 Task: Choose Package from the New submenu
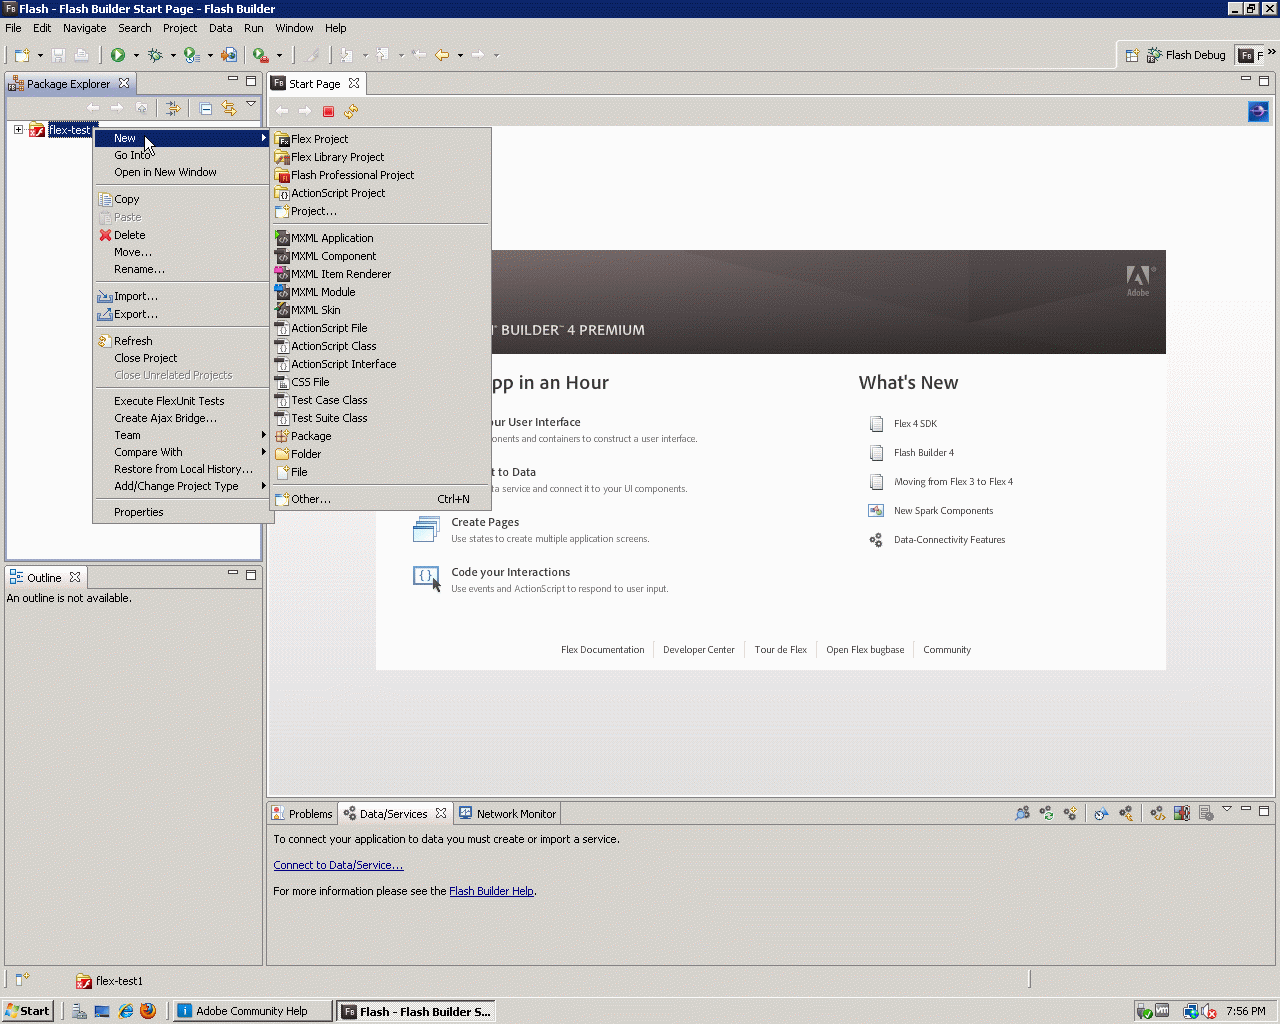tap(381, 436)
